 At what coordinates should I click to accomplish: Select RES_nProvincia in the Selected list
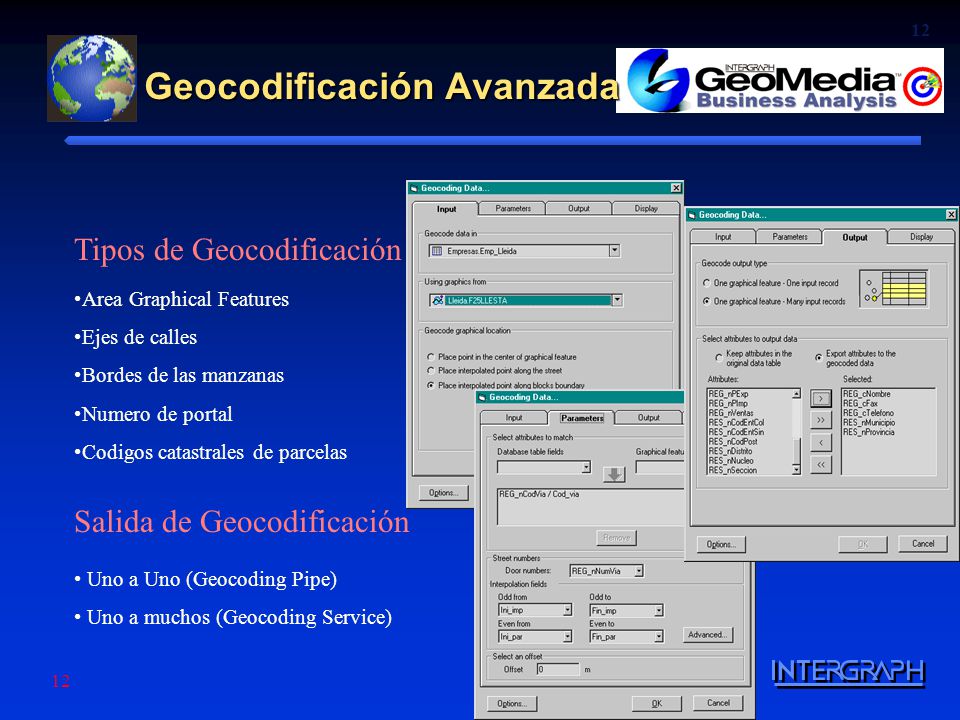click(868, 432)
